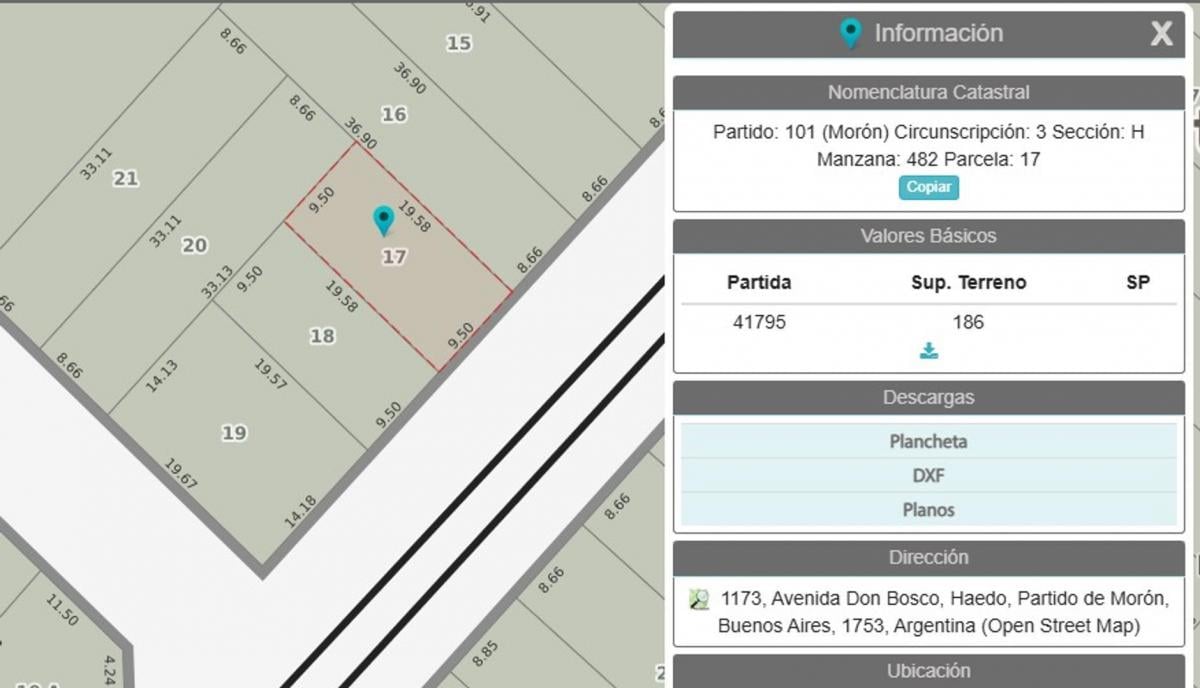The image size is (1200, 688).
Task: Close the Información panel with X
Action: (x=1161, y=34)
